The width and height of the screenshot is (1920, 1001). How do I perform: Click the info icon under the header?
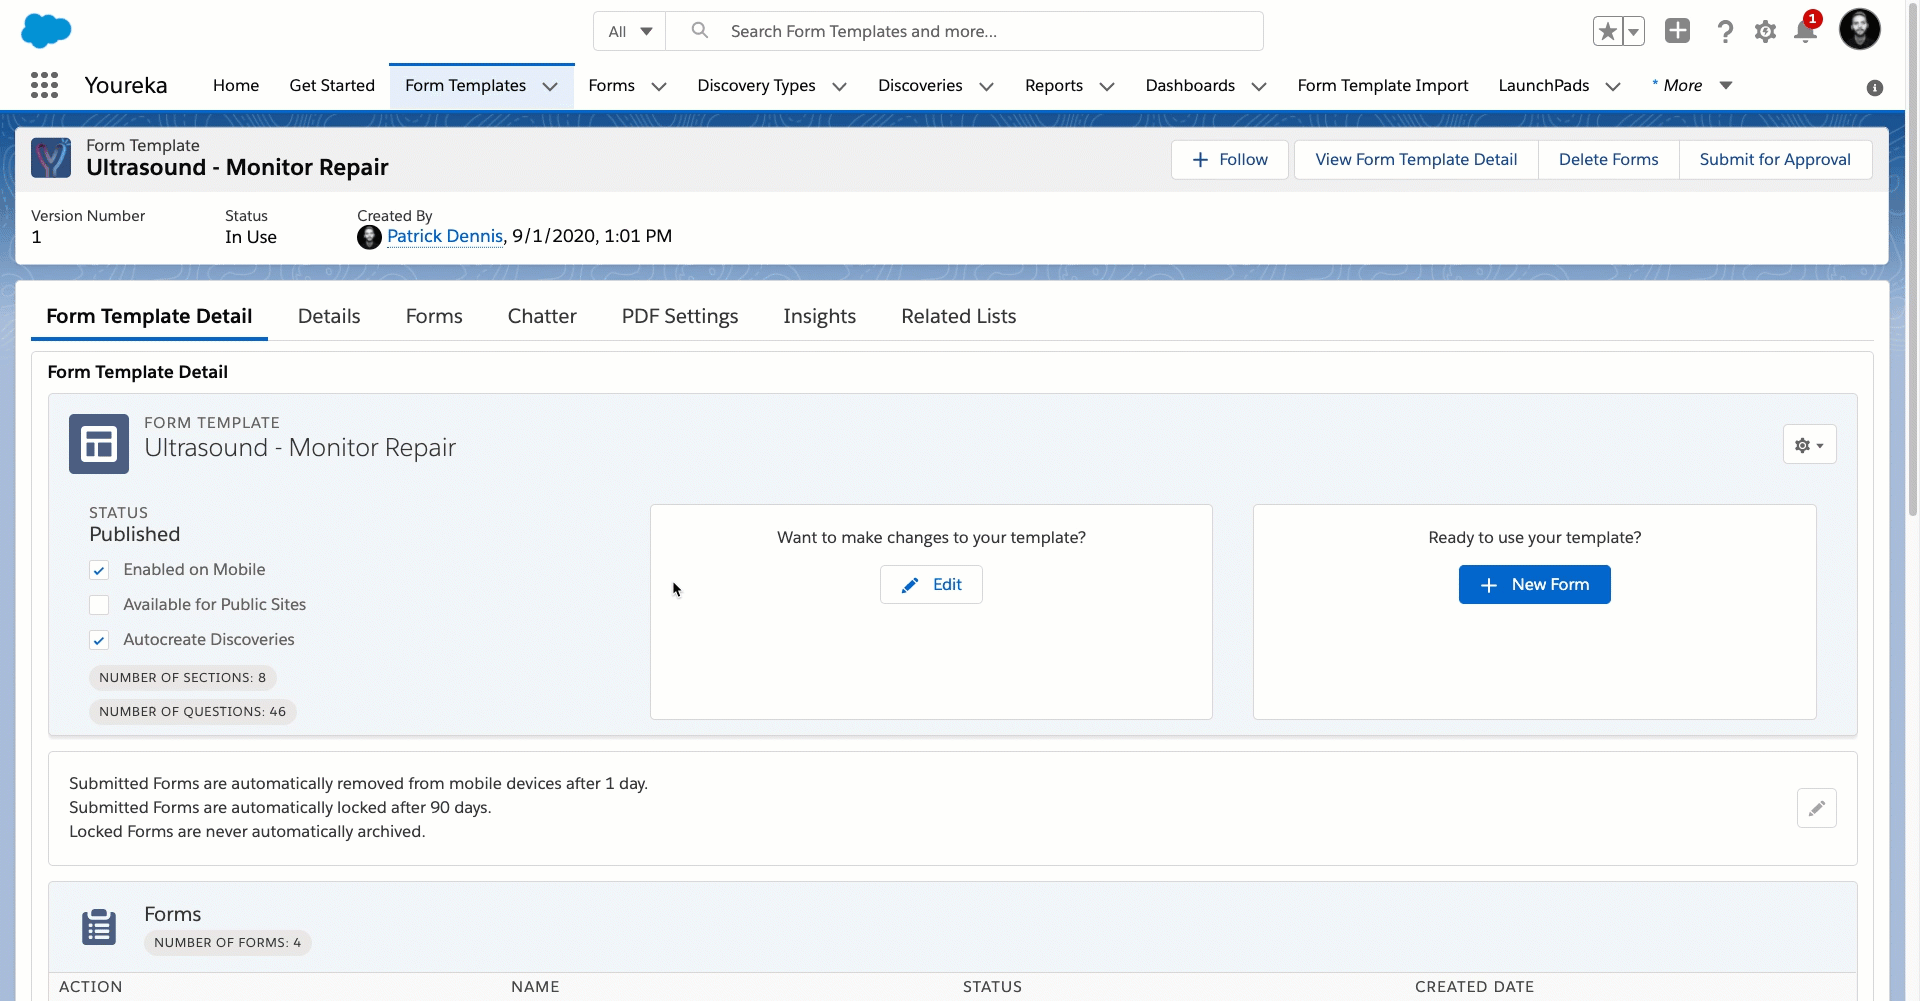click(x=1875, y=88)
